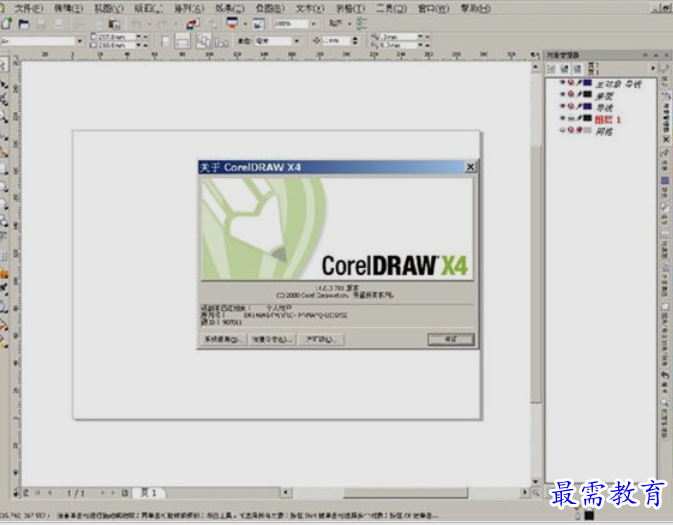This screenshot has width=673, height=525.
Task: Click the Paste clipboard toolbar icon
Action: pos(113,24)
